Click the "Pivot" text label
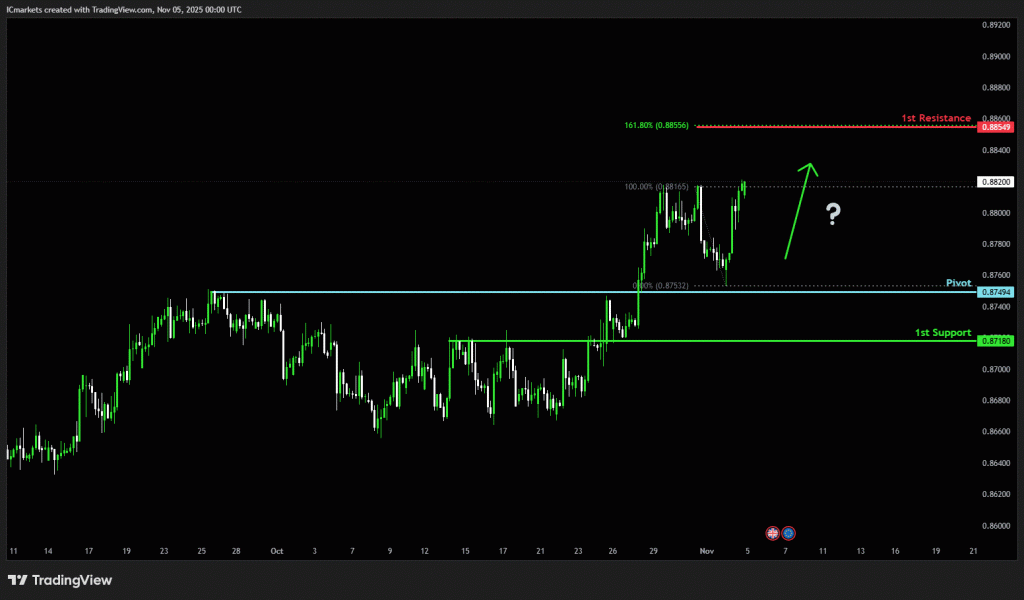This screenshot has height=600, width=1024. pos(958,283)
